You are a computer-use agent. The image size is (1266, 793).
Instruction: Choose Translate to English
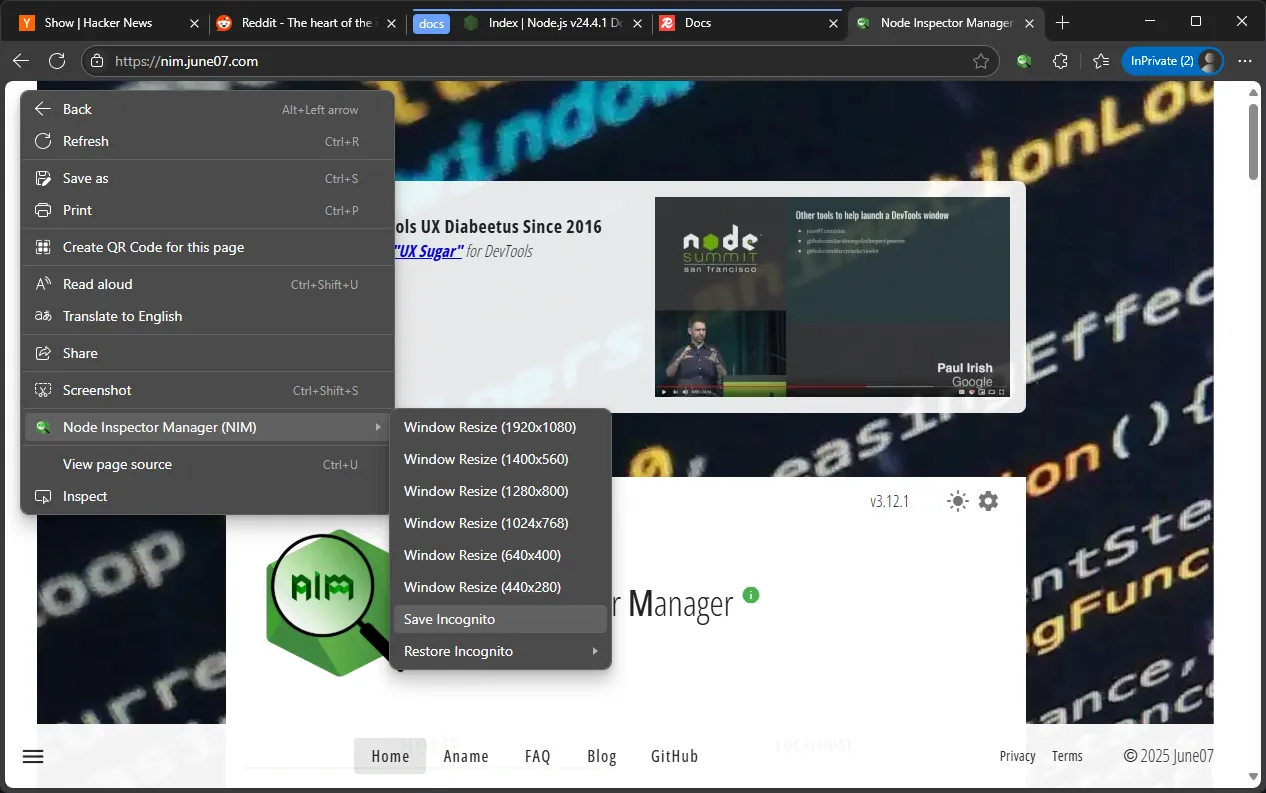[x=208, y=316]
